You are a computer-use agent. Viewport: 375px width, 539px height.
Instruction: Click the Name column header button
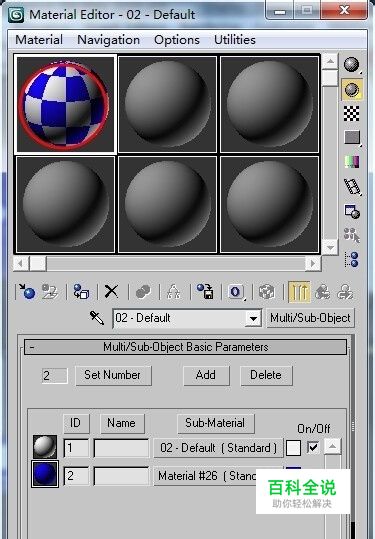[x=122, y=423]
